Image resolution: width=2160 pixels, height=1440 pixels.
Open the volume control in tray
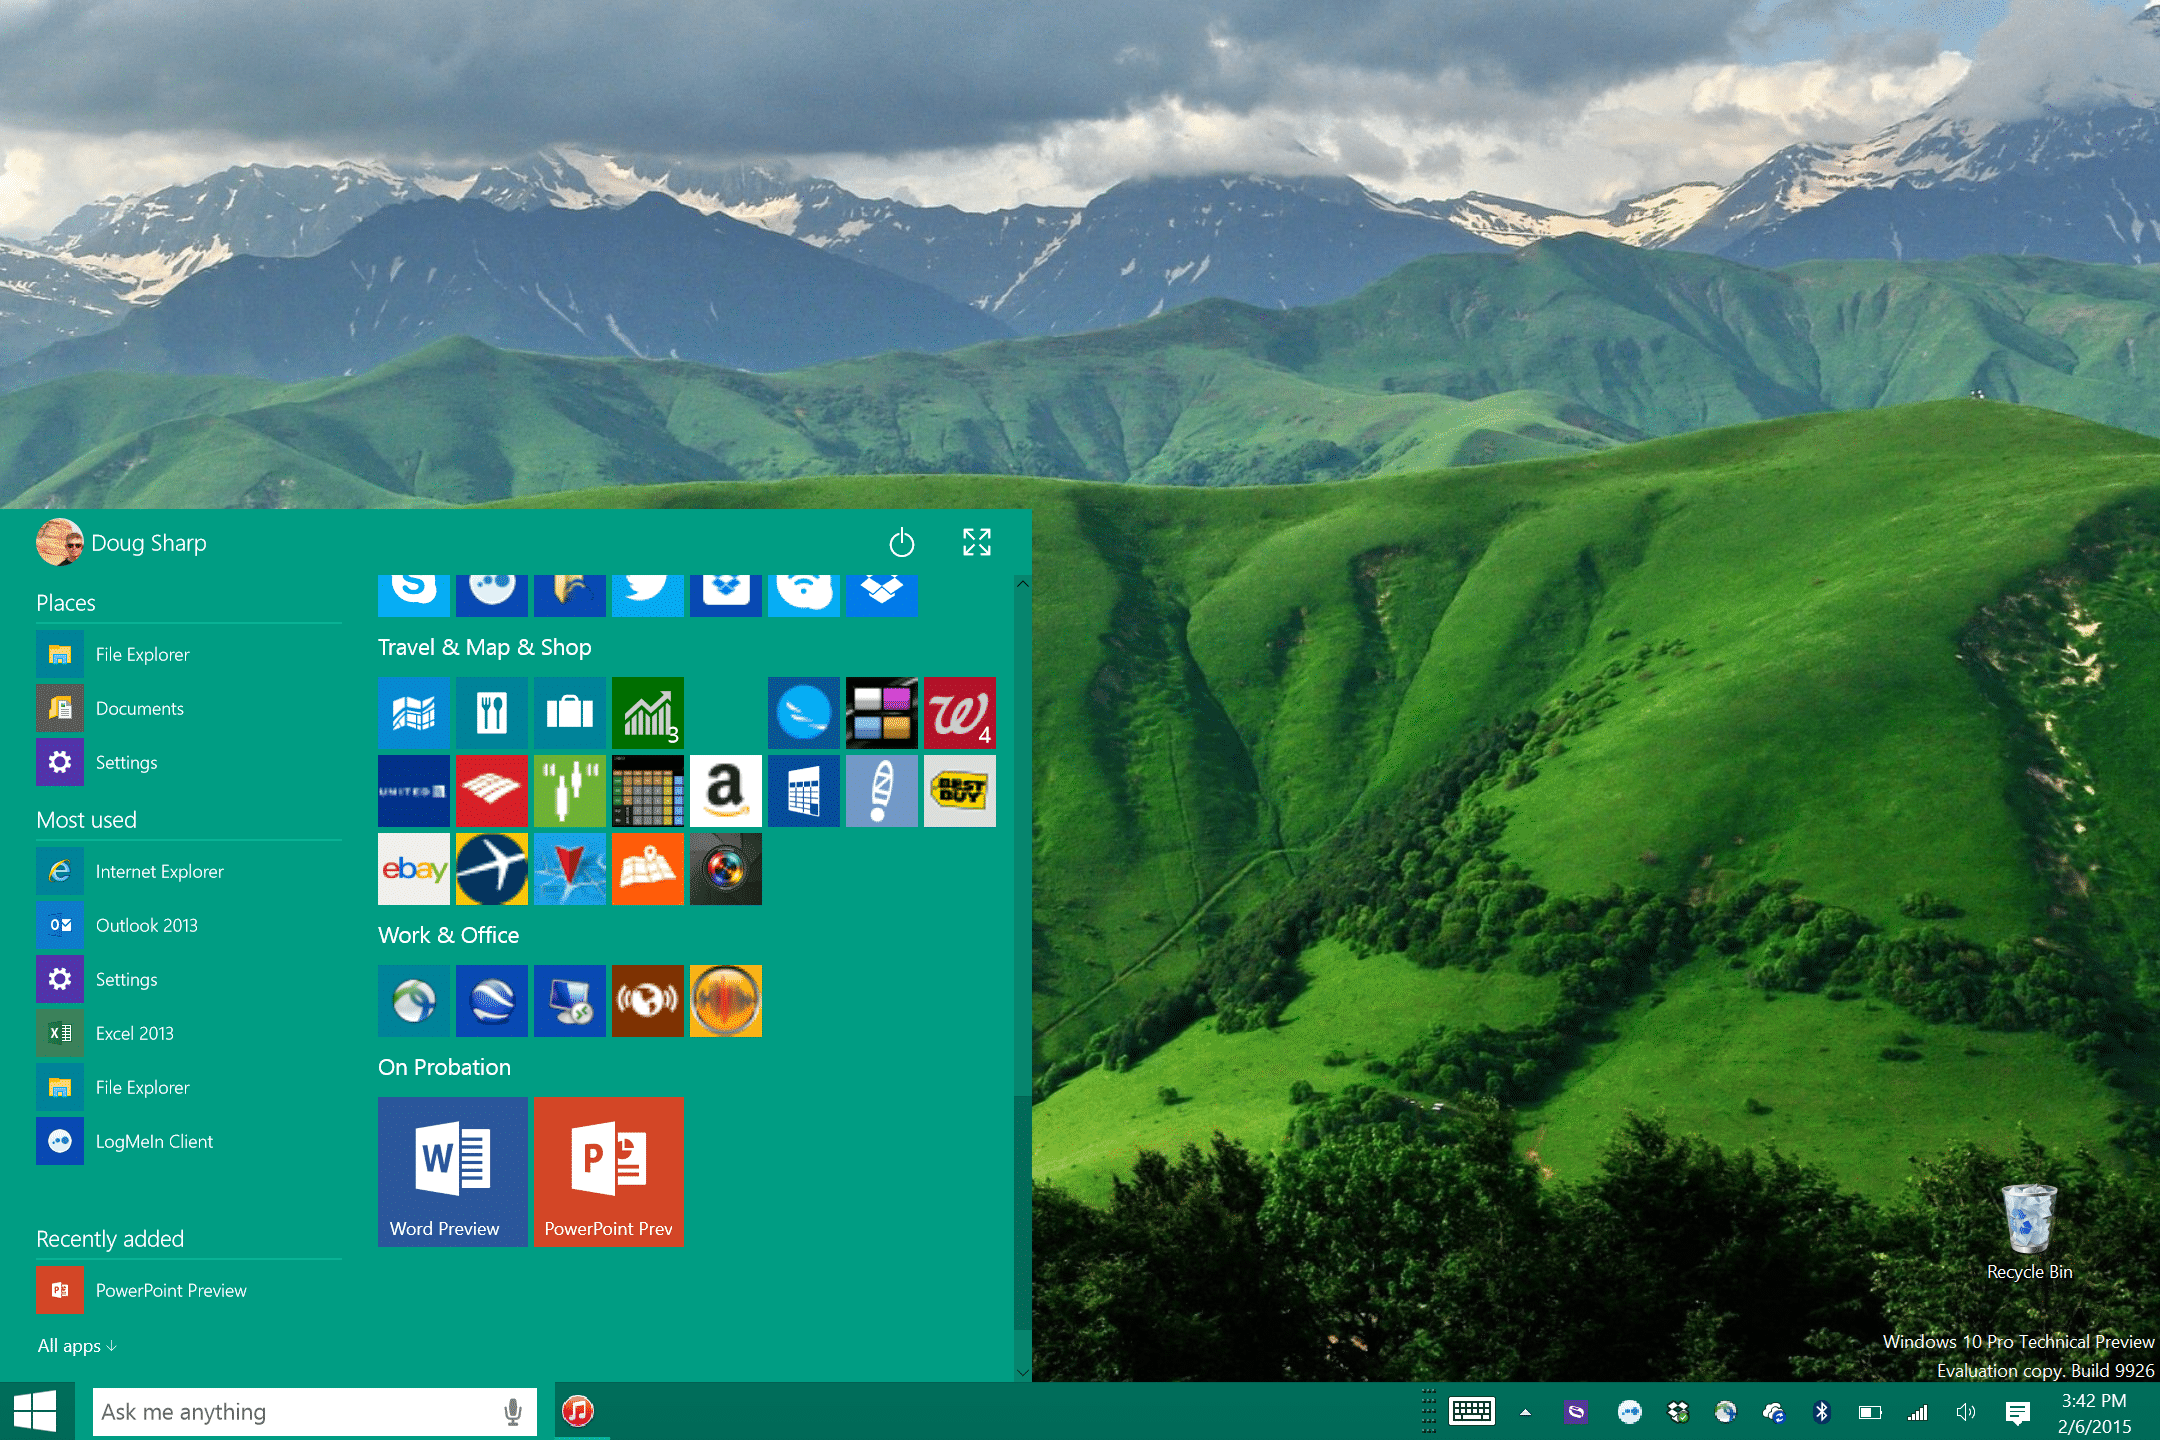point(1966,1412)
